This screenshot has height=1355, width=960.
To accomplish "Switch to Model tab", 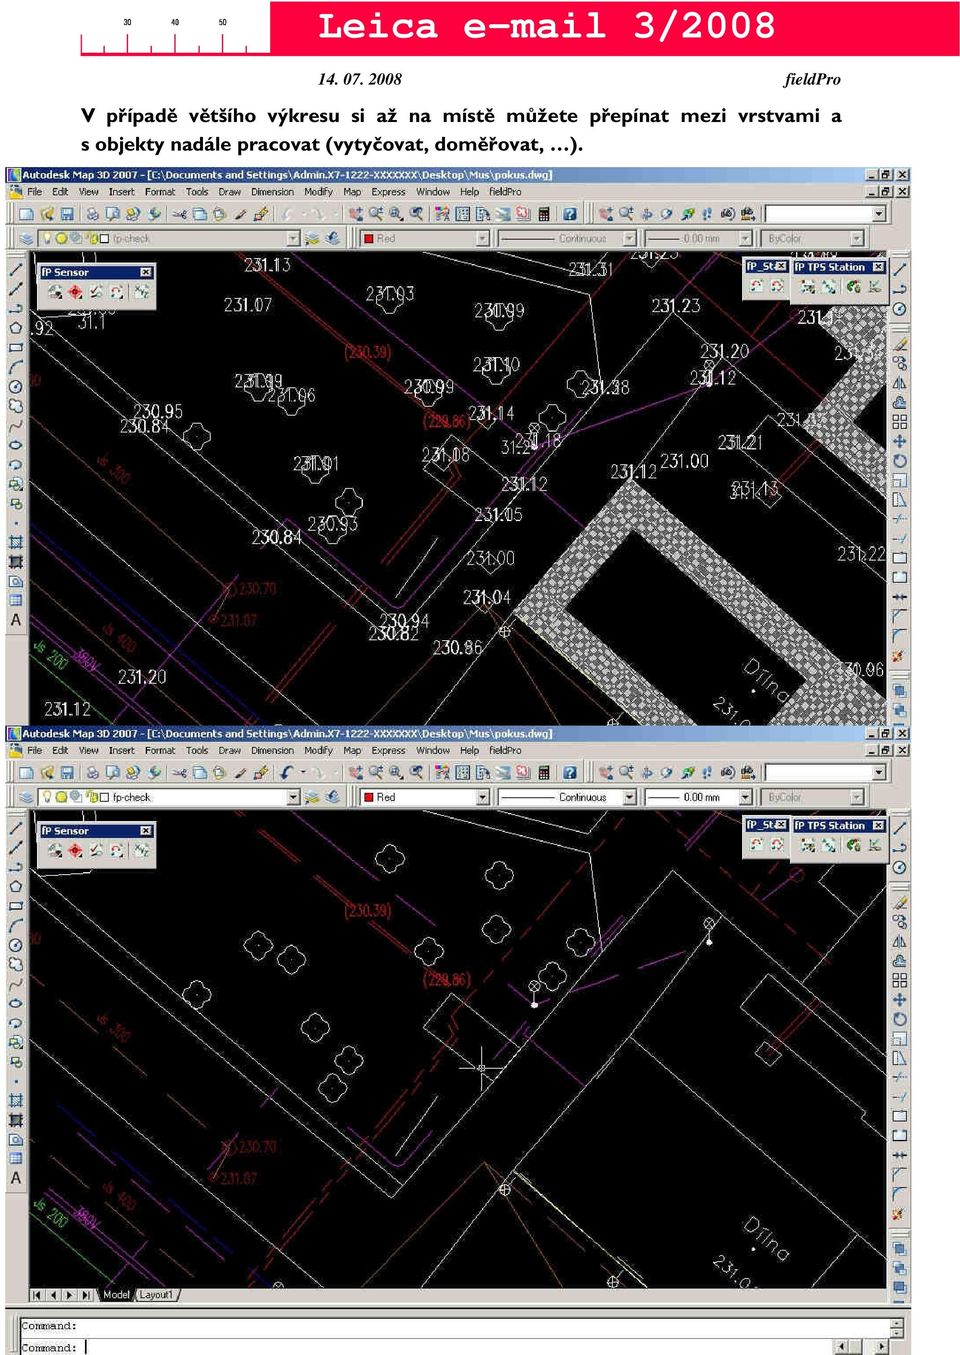I will [116, 1295].
